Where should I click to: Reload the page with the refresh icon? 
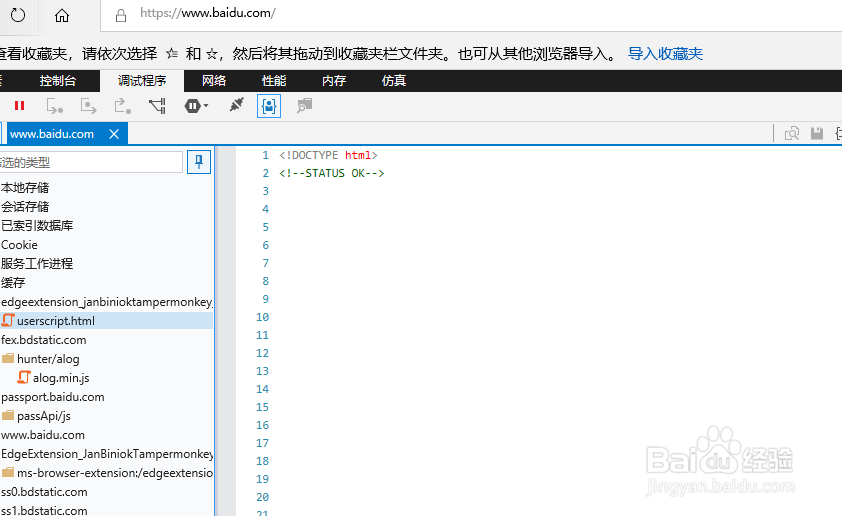click(x=18, y=15)
